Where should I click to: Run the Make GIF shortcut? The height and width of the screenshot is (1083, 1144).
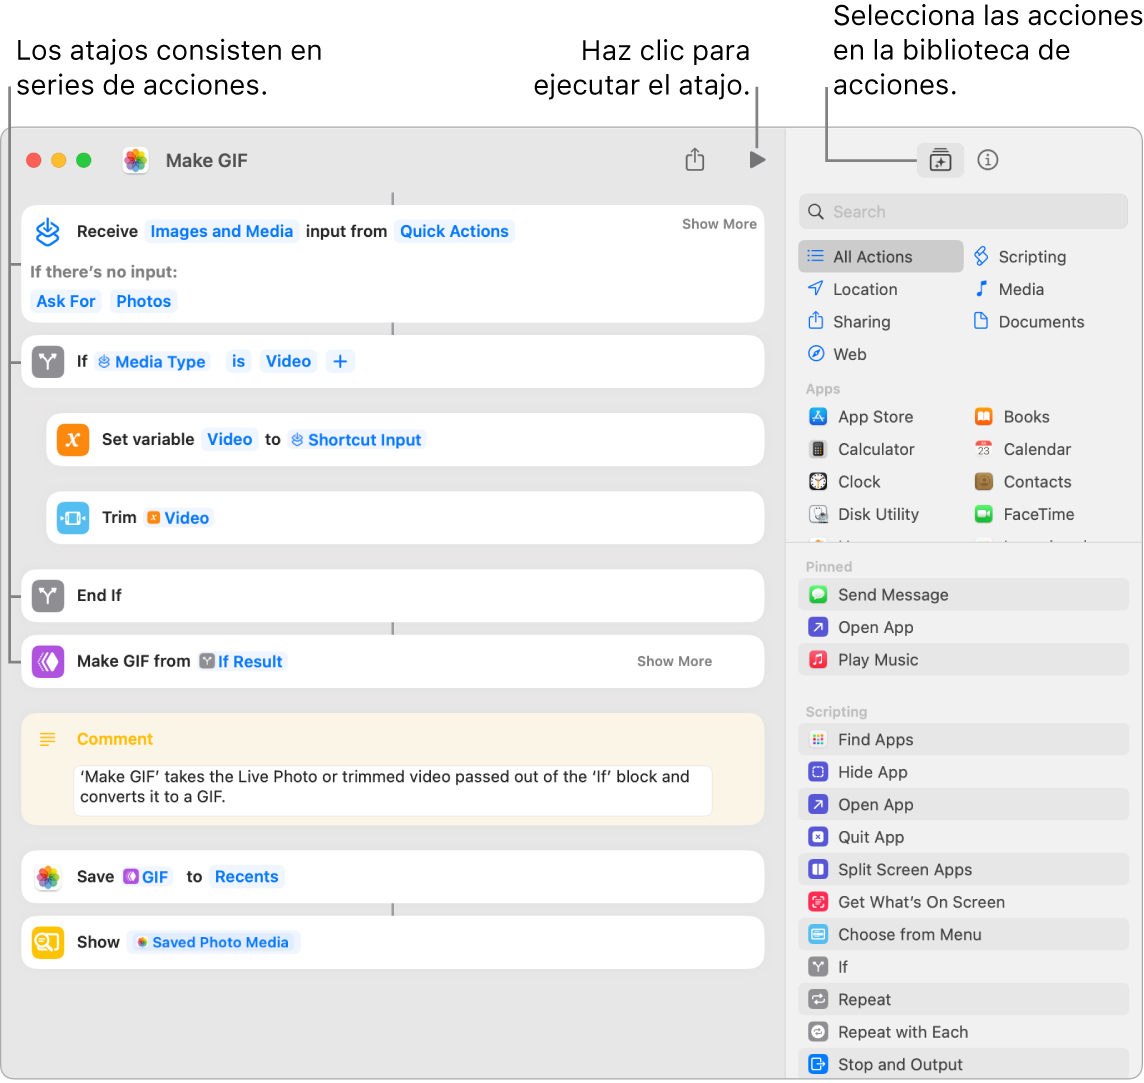coord(757,159)
